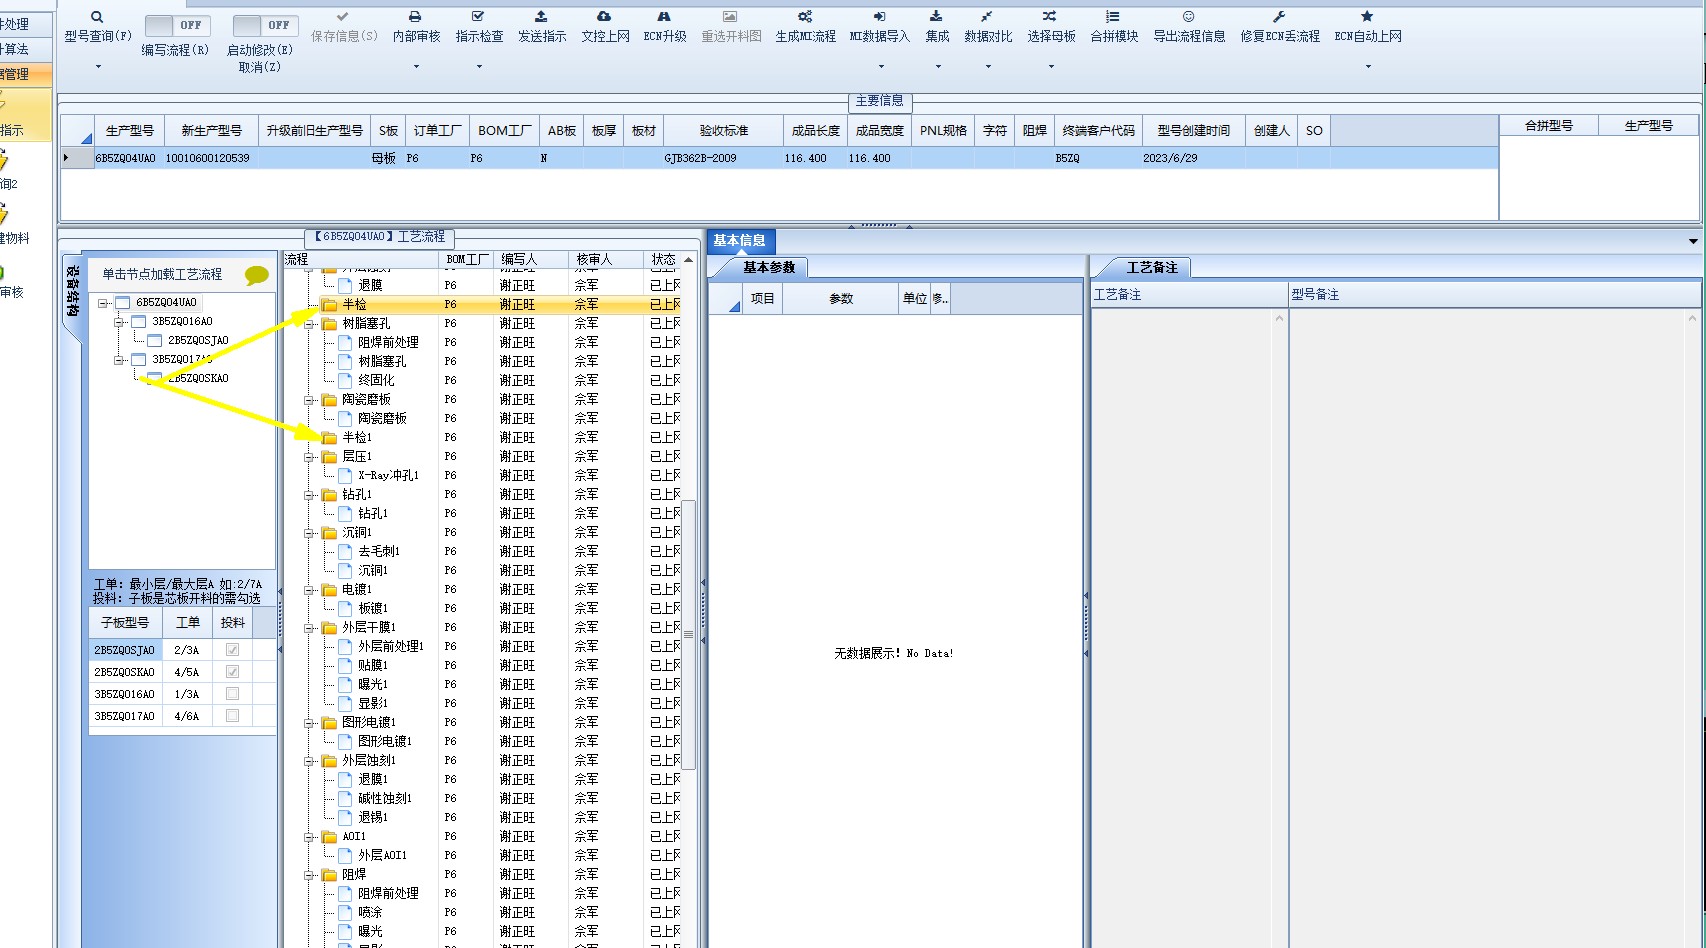The height and width of the screenshot is (948, 1706).
Task: Click the 合拼模块 list icon
Action: (x=1113, y=17)
